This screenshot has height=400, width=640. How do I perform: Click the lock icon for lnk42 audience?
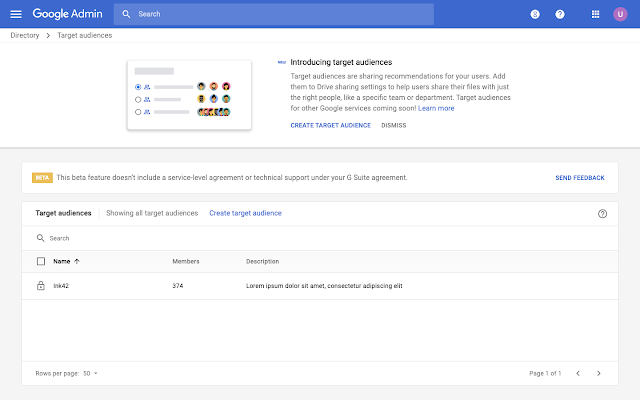click(x=41, y=285)
